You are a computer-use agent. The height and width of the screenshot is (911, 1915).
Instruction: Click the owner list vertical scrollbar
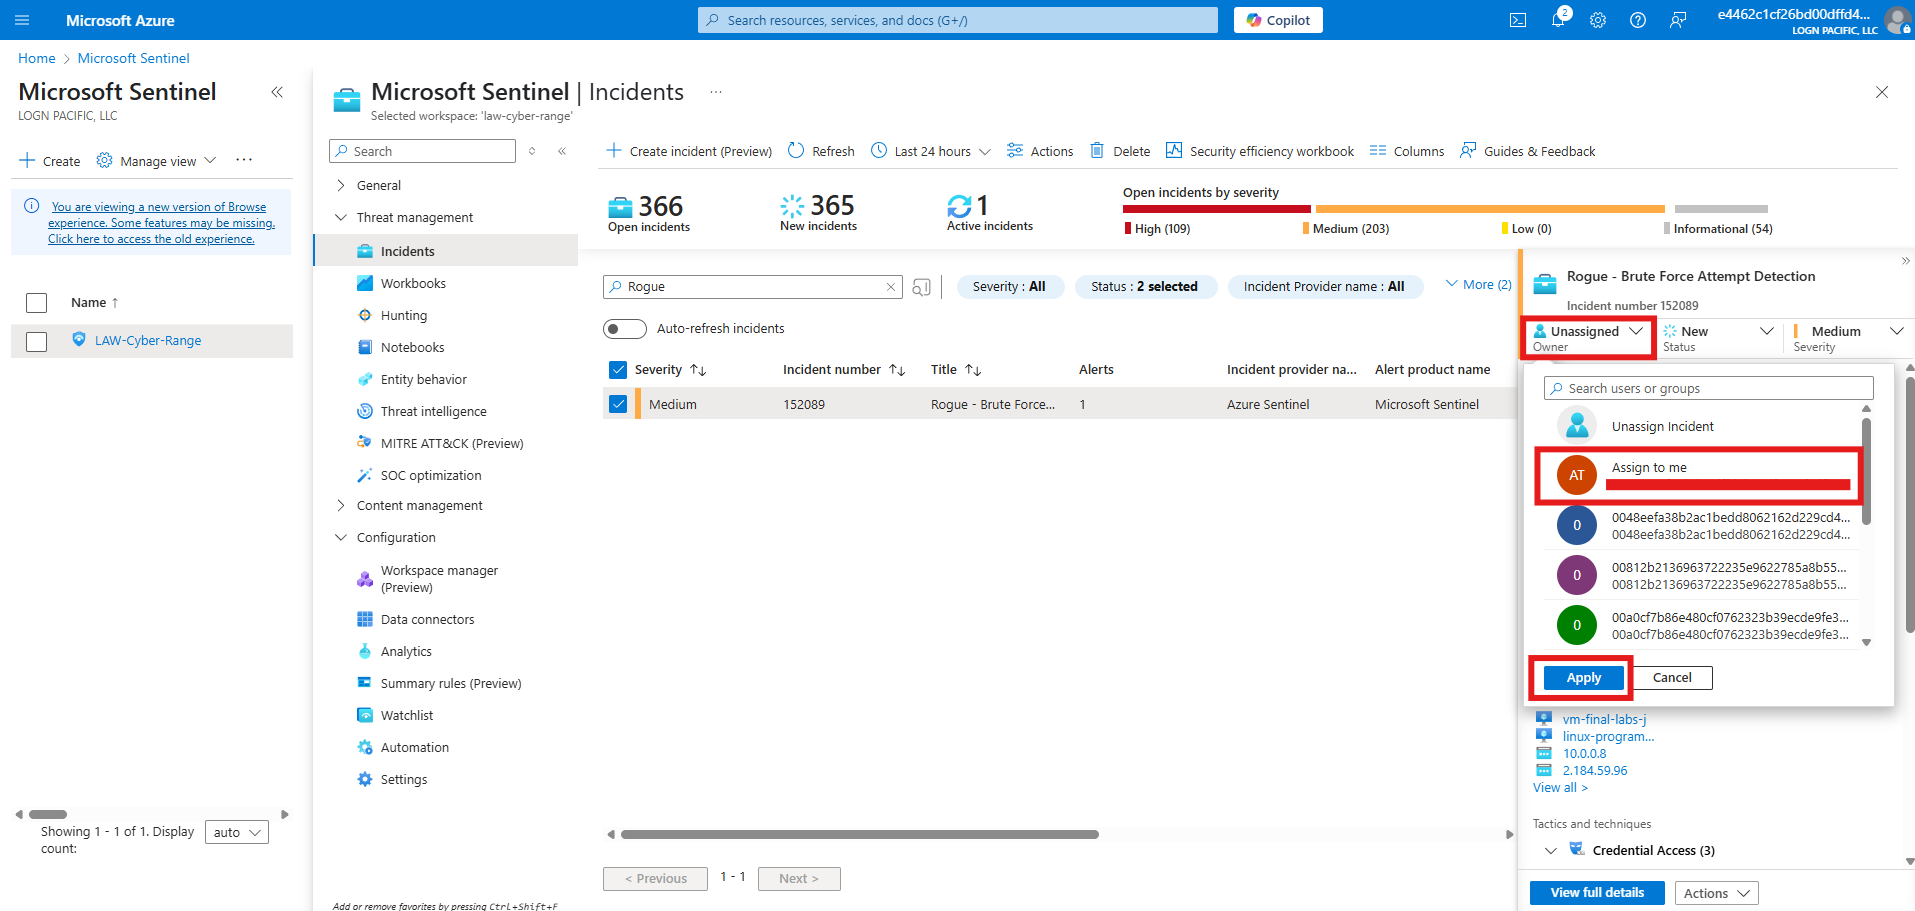click(x=1866, y=470)
